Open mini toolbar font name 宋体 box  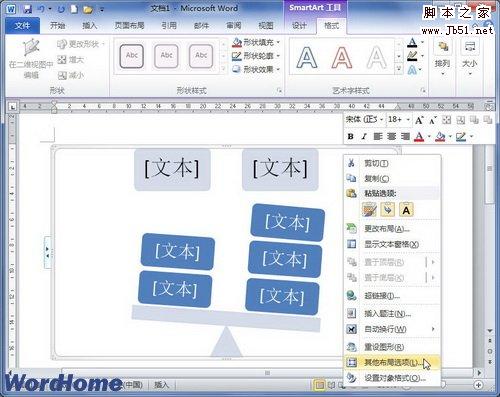coord(364,119)
